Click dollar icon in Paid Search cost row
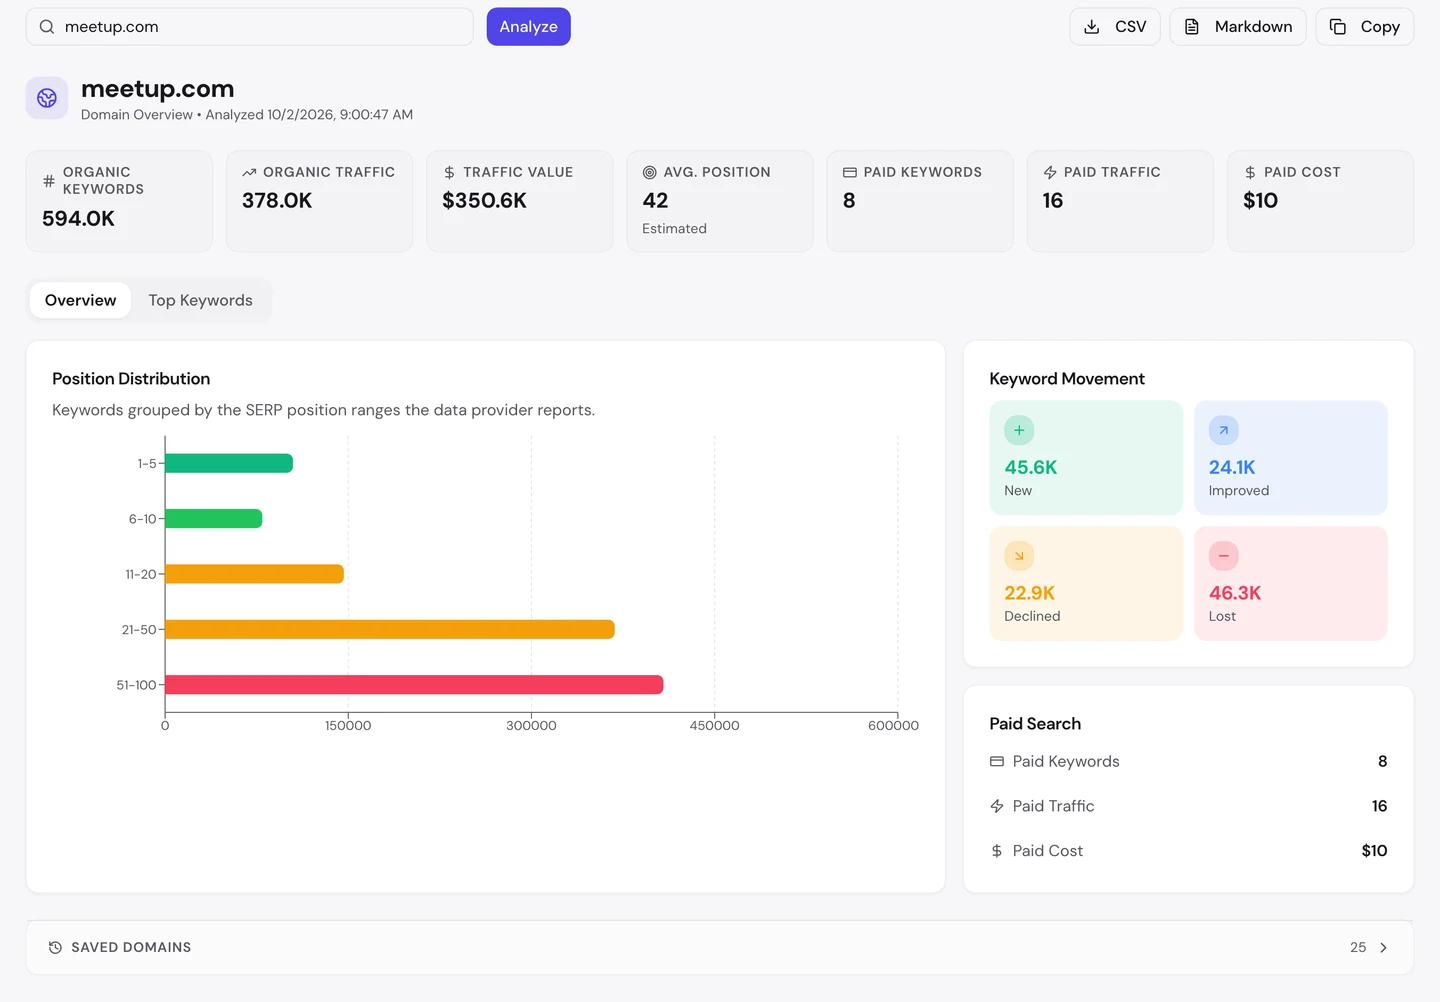The height and width of the screenshot is (1002, 1440). click(x=997, y=851)
